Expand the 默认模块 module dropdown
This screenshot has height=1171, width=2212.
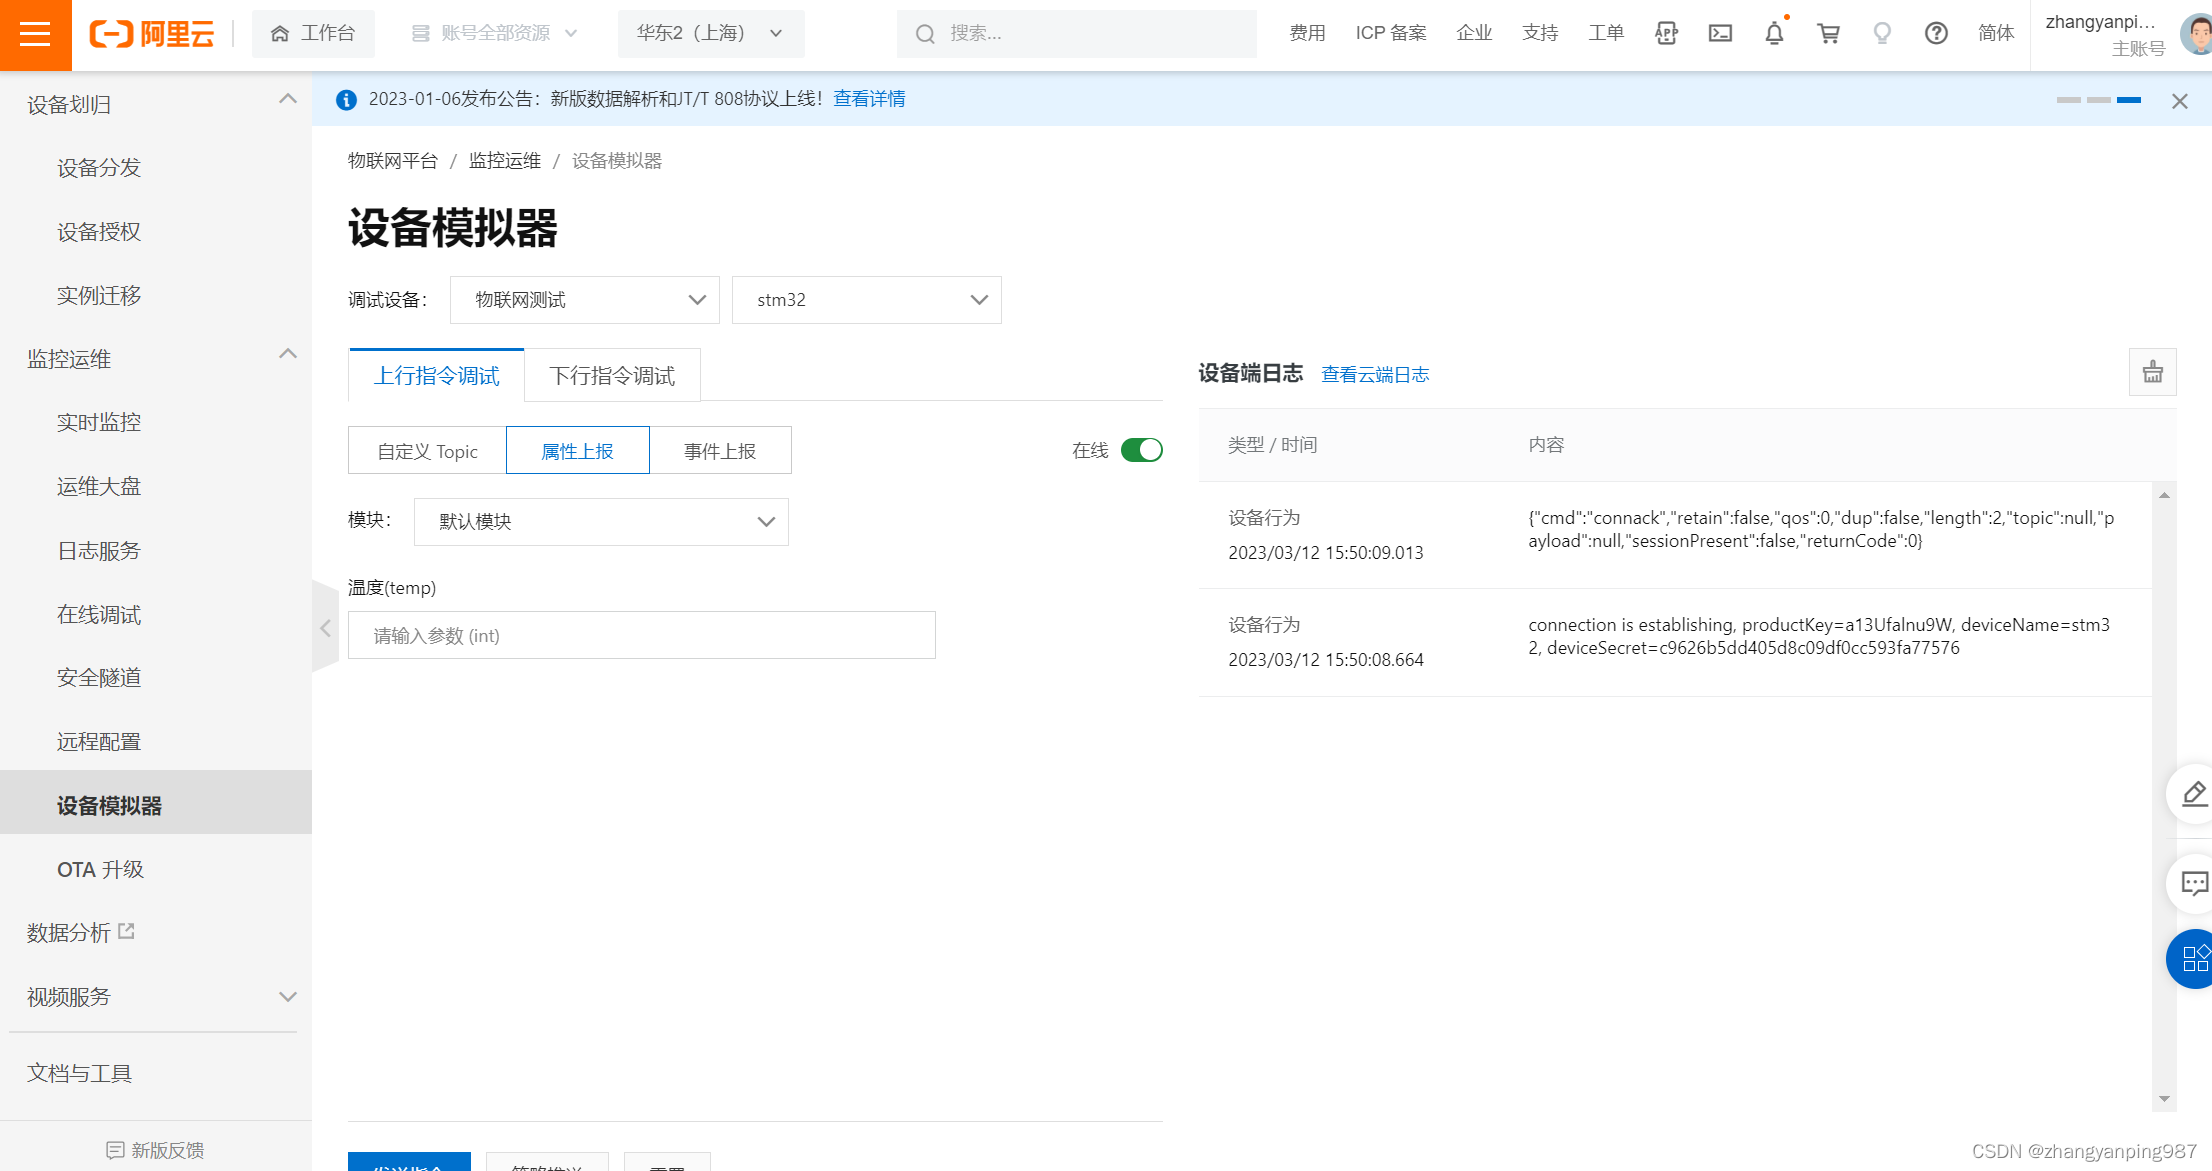point(601,522)
